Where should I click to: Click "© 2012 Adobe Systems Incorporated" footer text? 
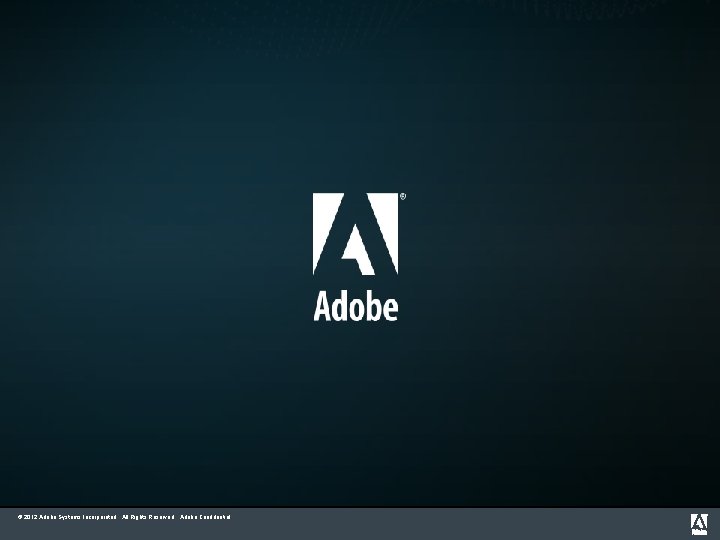(67, 517)
